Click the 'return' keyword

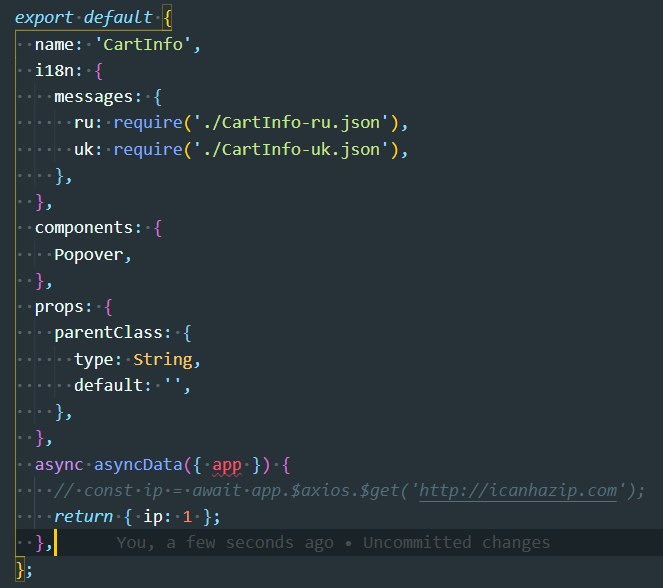(x=83, y=517)
